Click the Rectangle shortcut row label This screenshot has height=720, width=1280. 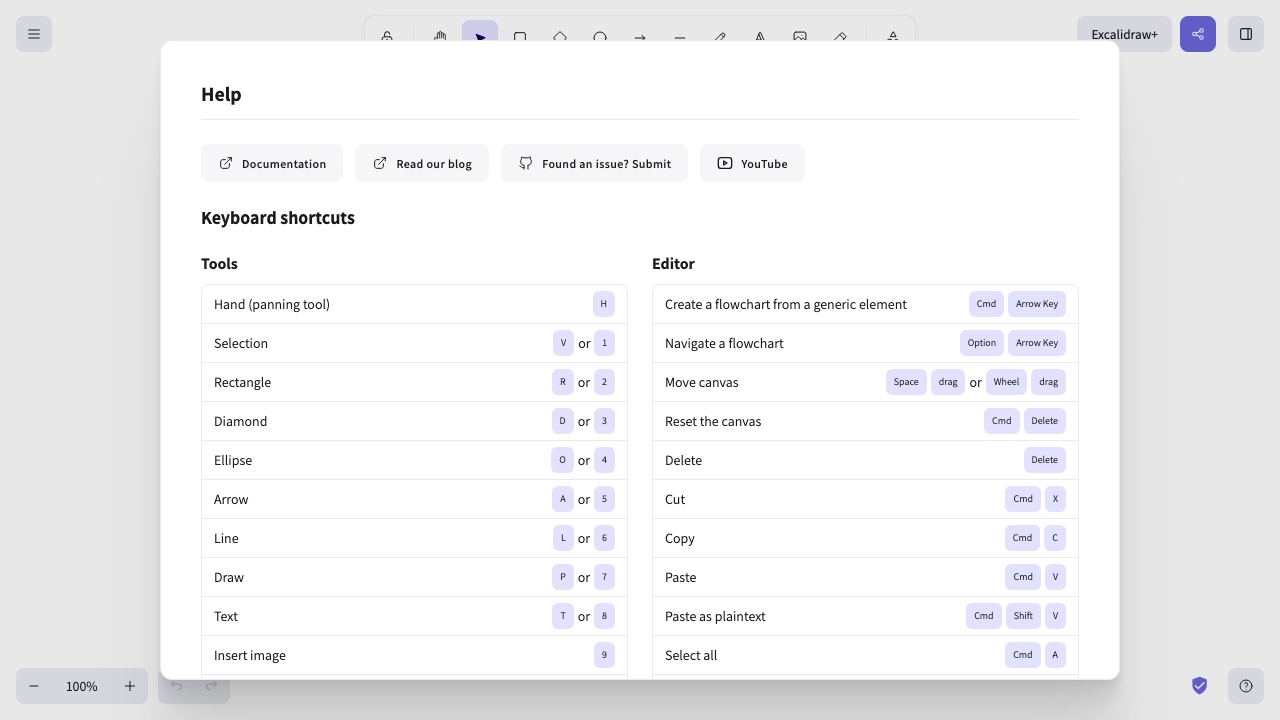[x=242, y=382]
